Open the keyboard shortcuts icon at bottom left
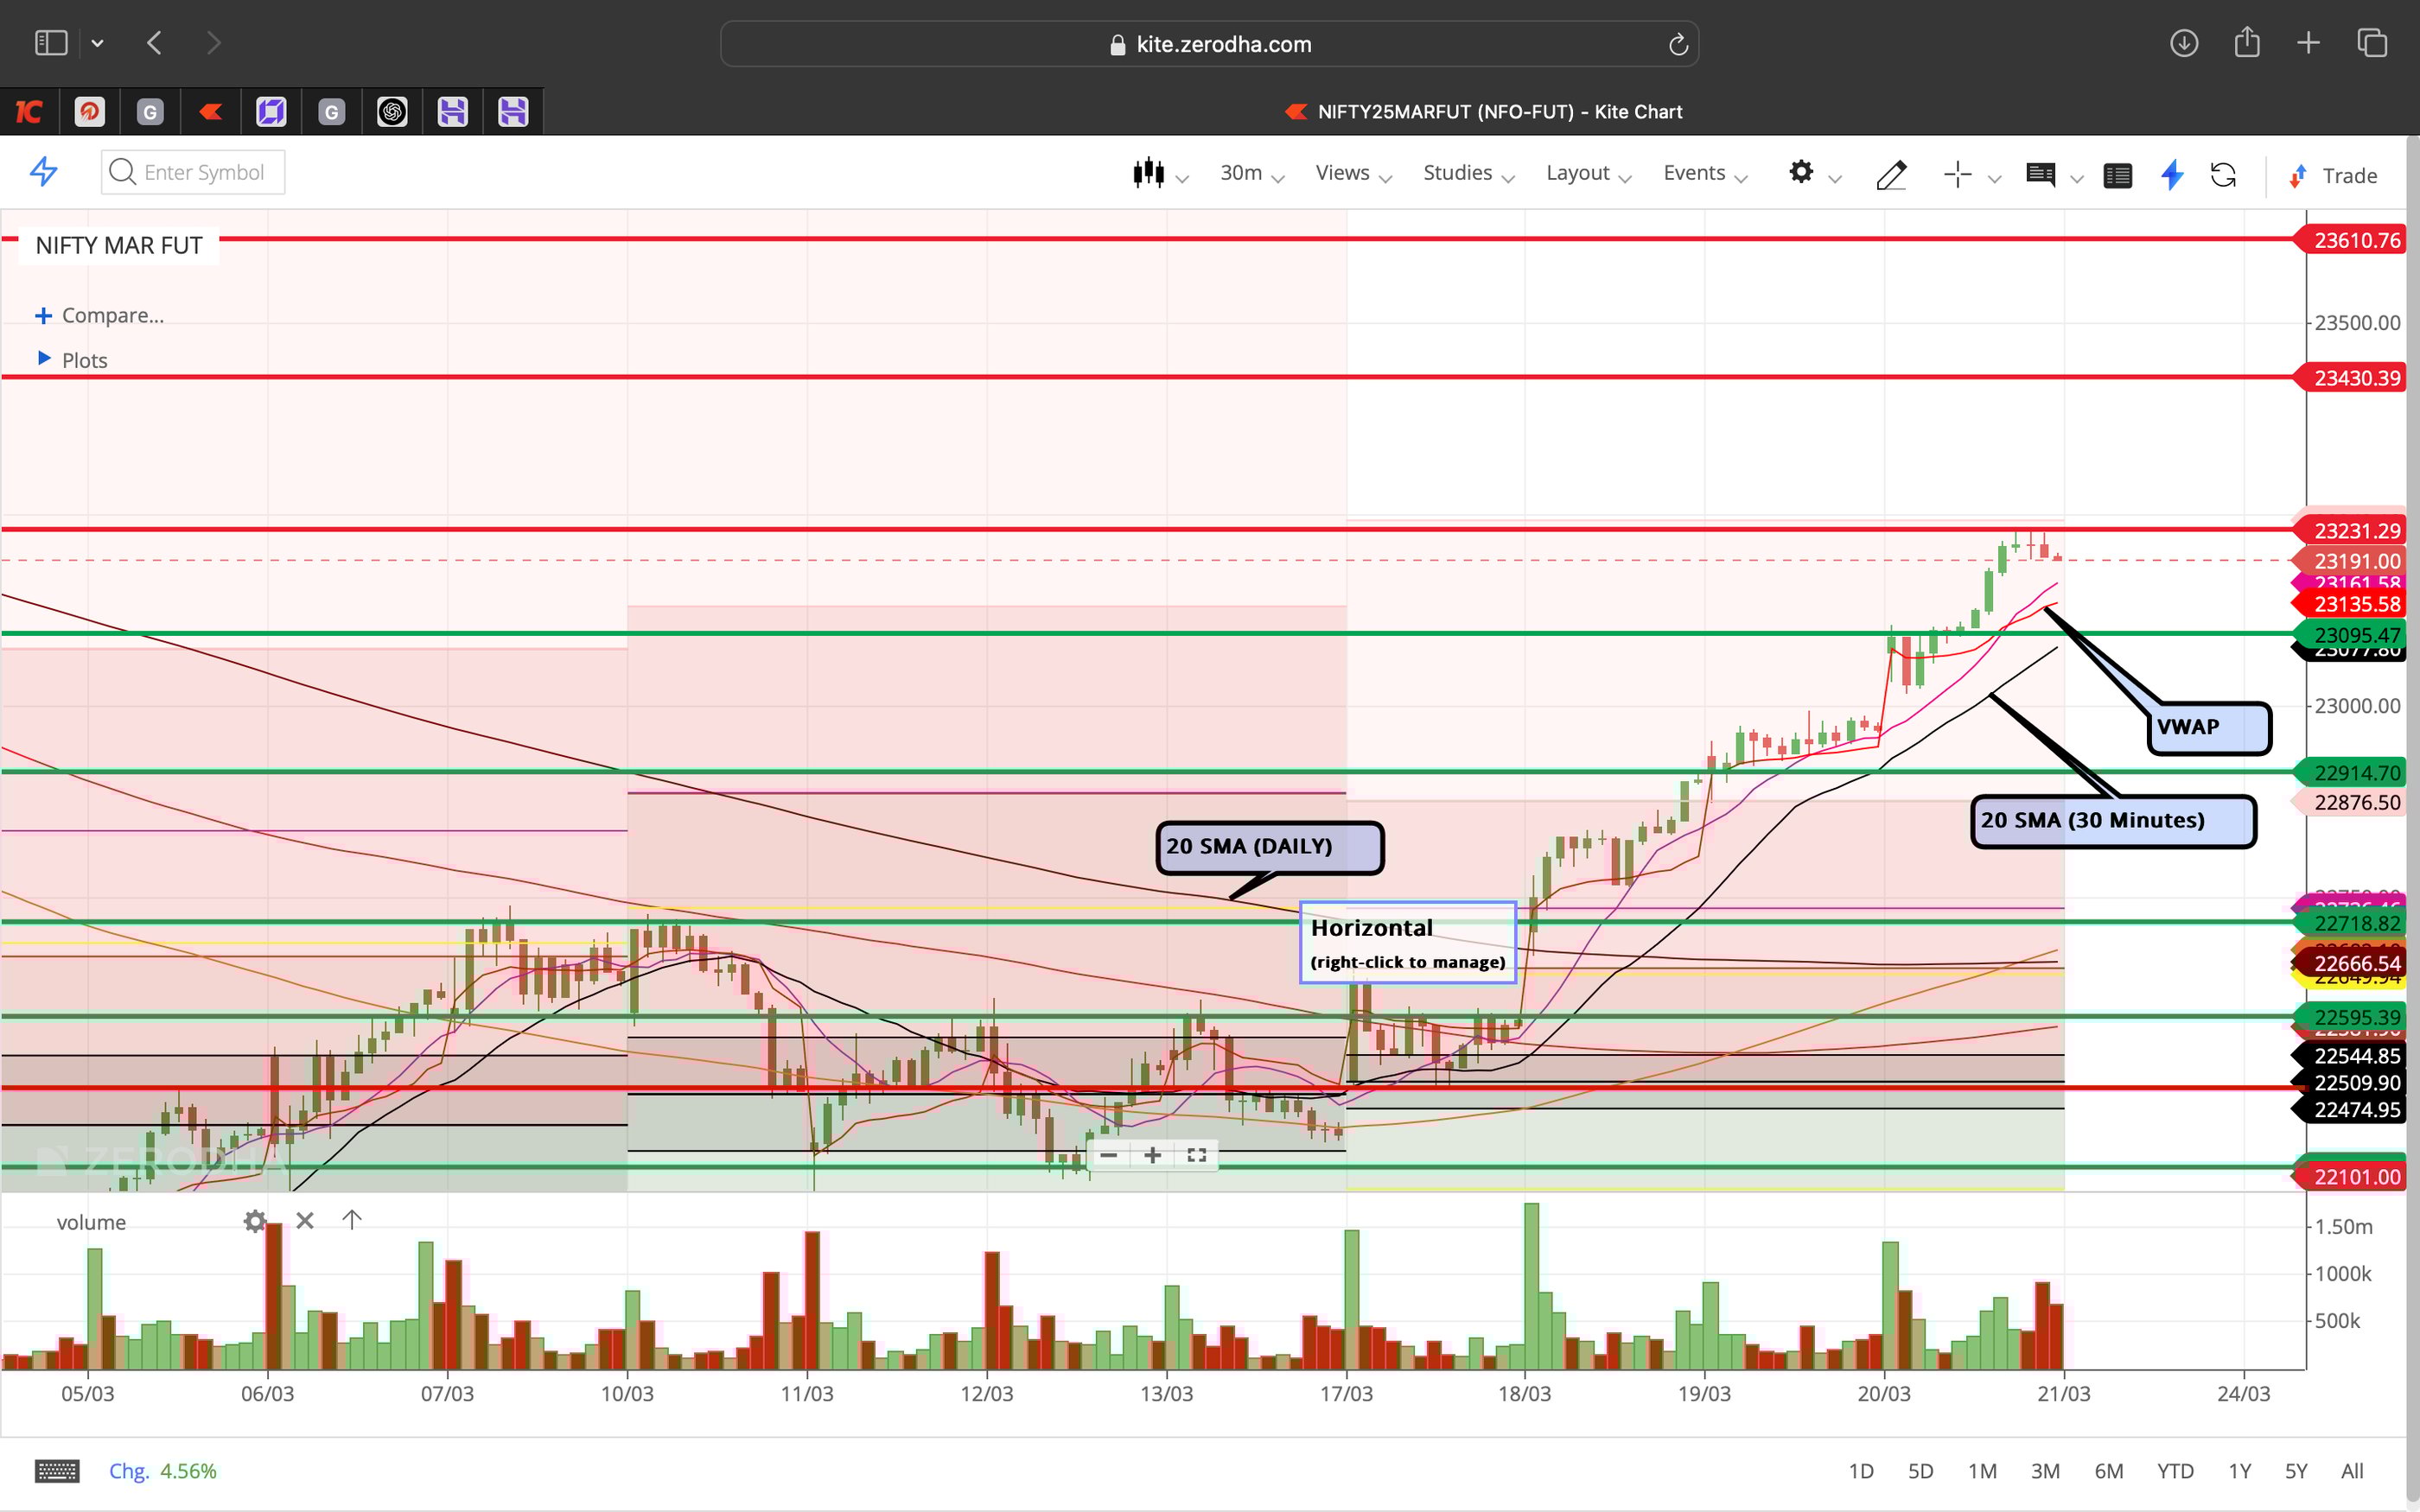The width and height of the screenshot is (2420, 1512). click(x=58, y=1470)
